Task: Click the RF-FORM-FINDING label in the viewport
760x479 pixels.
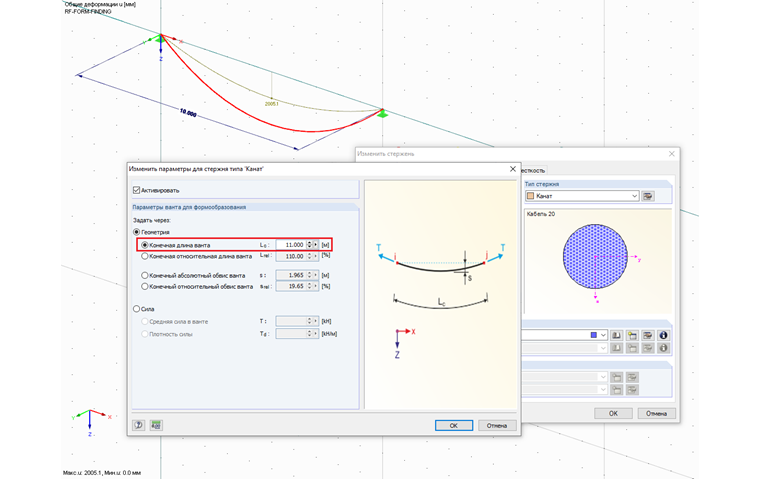Action: (88, 11)
